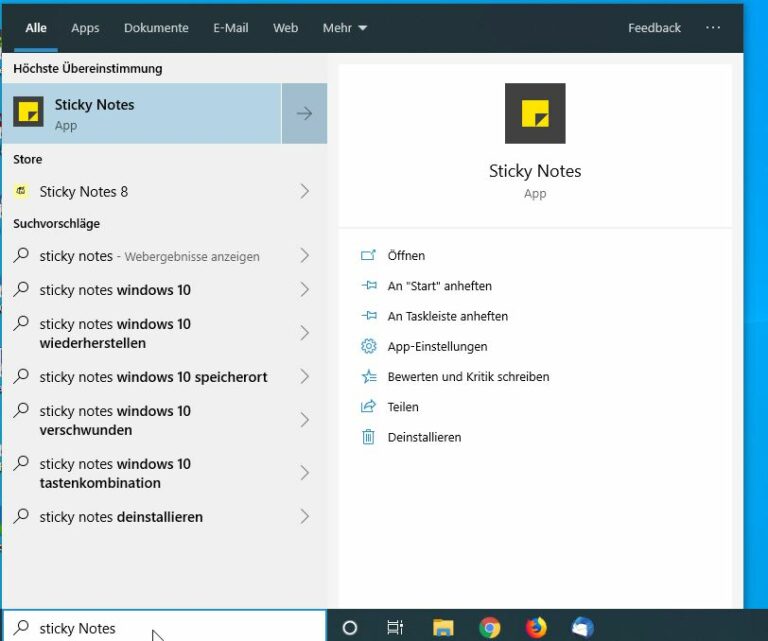Select the Teilen option

[403, 407]
